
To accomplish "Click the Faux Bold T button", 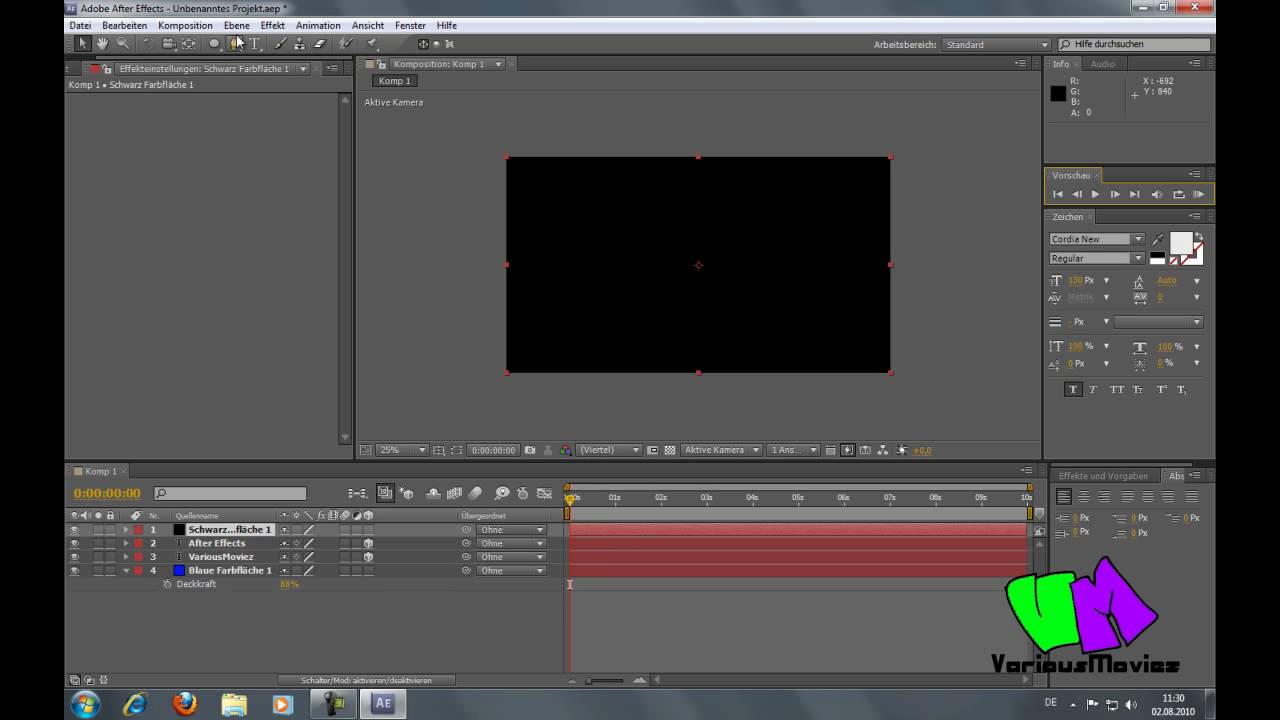I will [1073, 389].
